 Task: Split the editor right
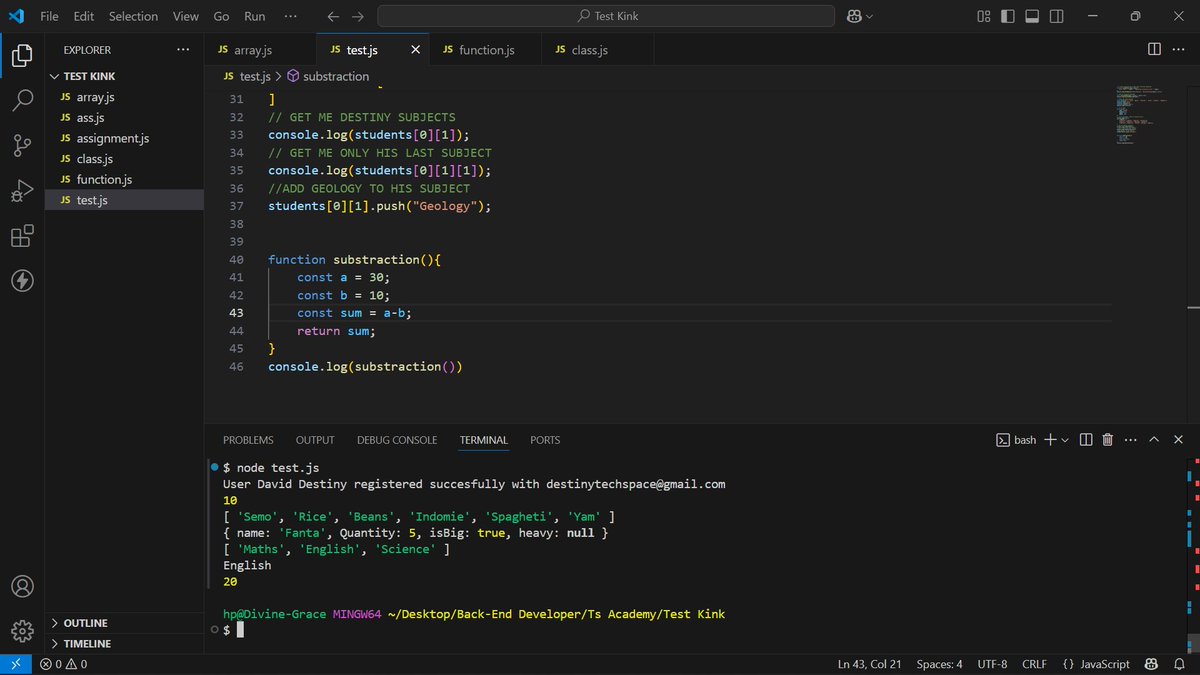click(x=1154, y=49)
